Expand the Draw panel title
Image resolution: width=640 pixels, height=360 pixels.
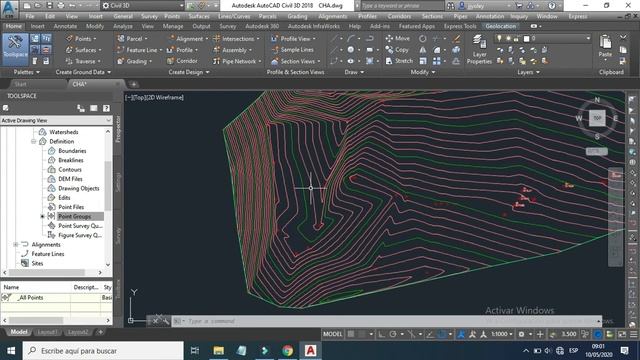(354, 72)
